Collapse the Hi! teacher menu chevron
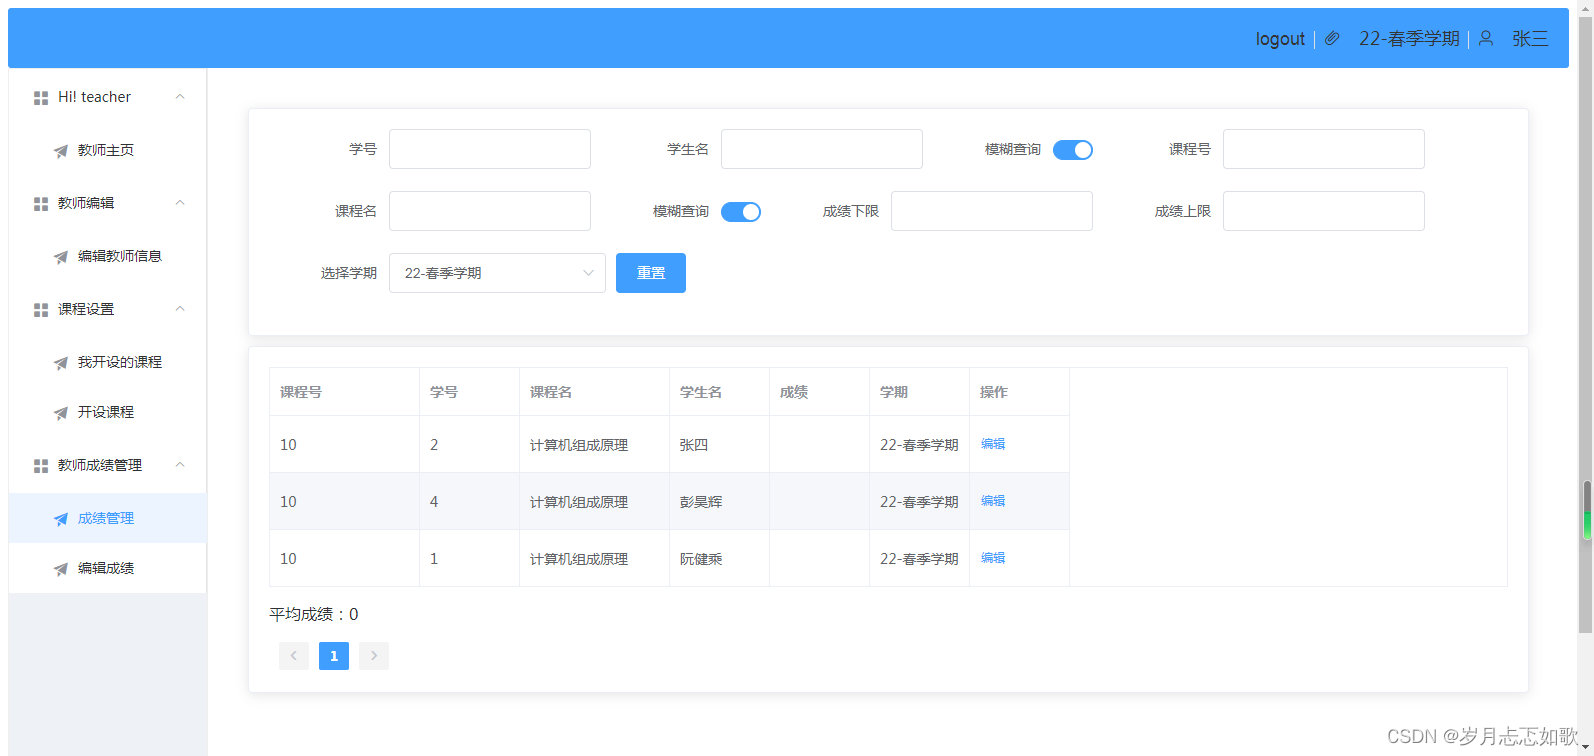Image resolution: width=1594 pixels, height=756 pixels. coord(180,97)
